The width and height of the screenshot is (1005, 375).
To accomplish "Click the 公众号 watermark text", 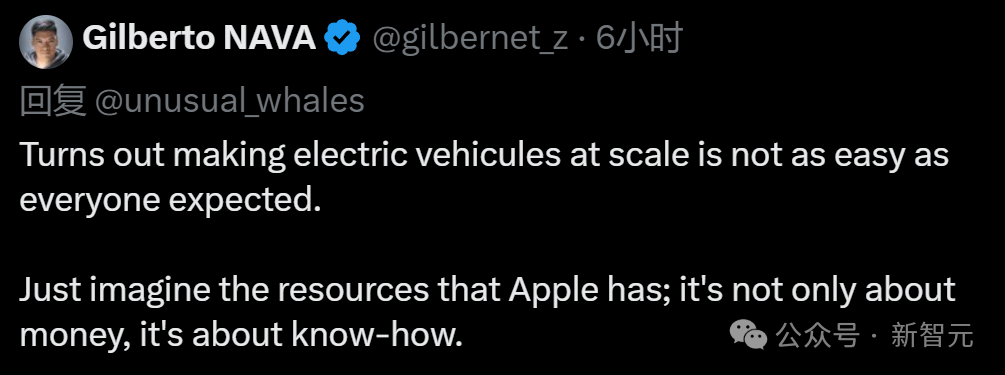I will coord(817,335).
